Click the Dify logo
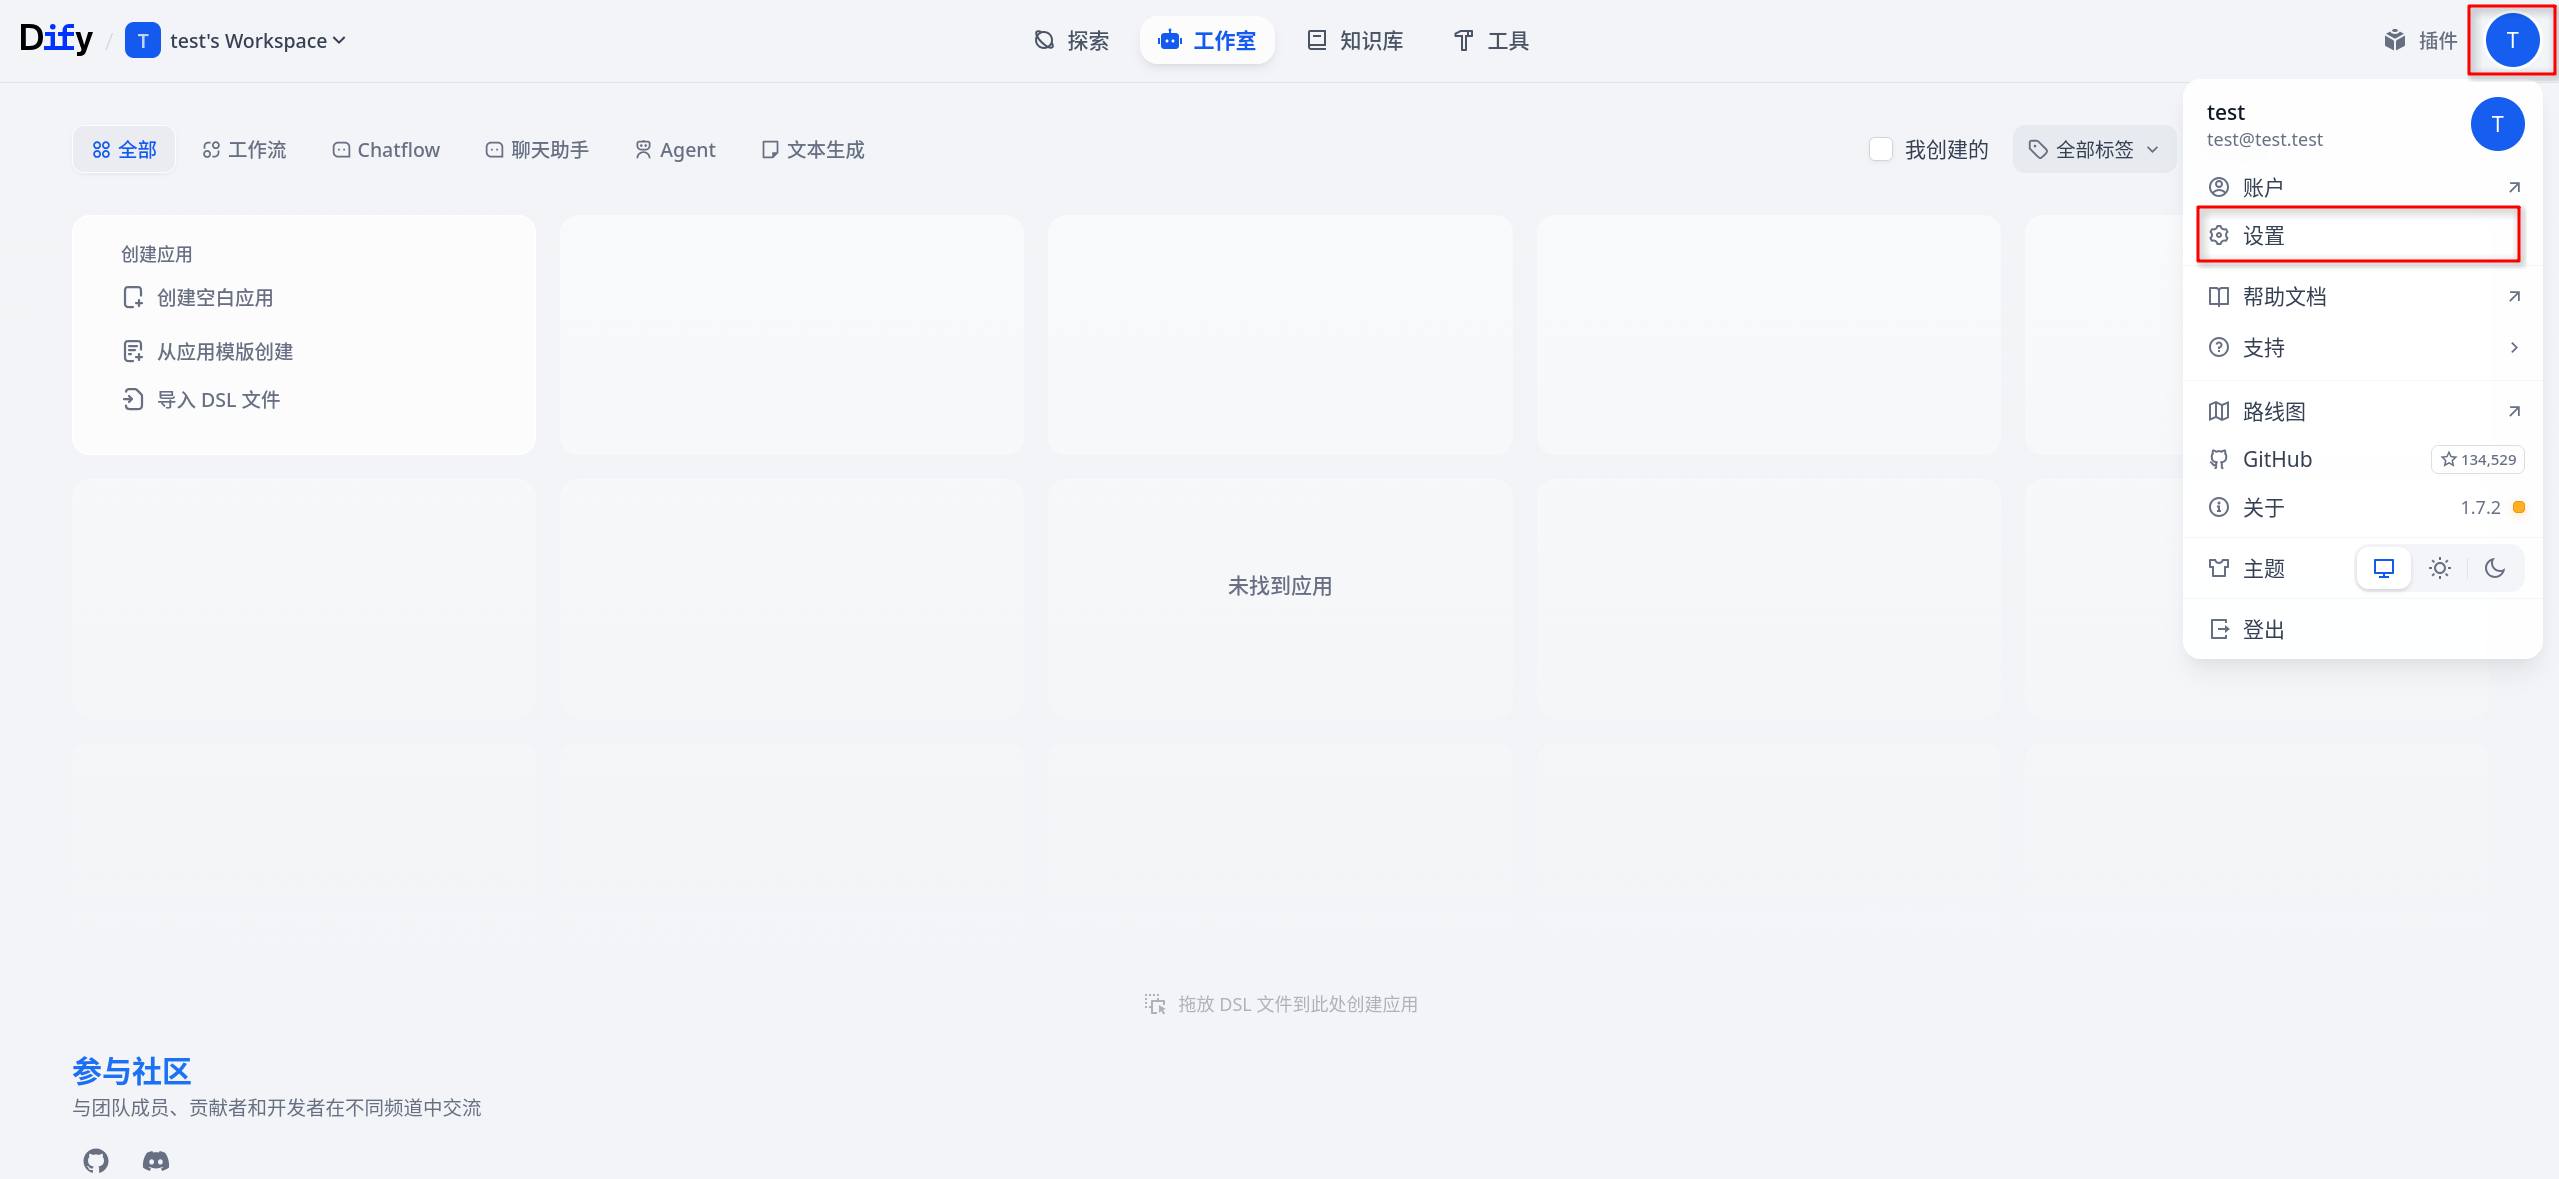 pos(56,39)
